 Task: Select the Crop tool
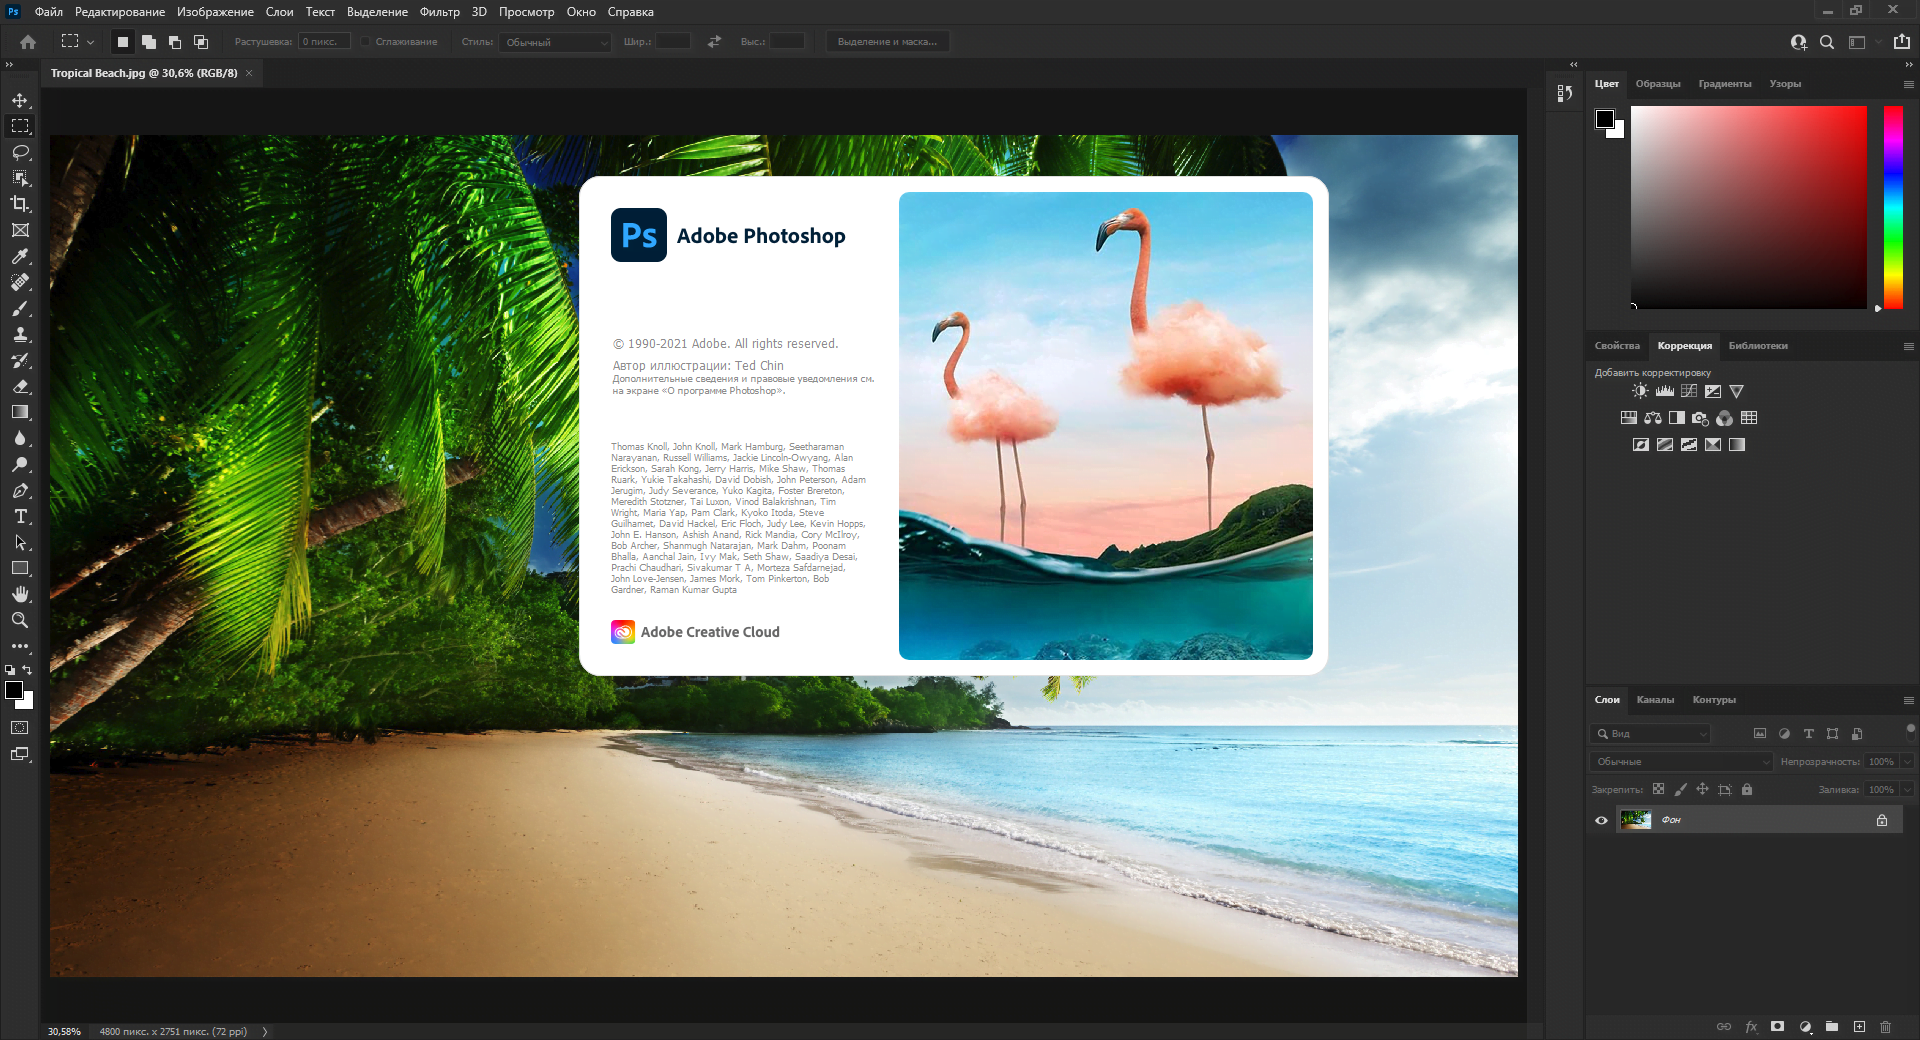[x=20, y=204]
